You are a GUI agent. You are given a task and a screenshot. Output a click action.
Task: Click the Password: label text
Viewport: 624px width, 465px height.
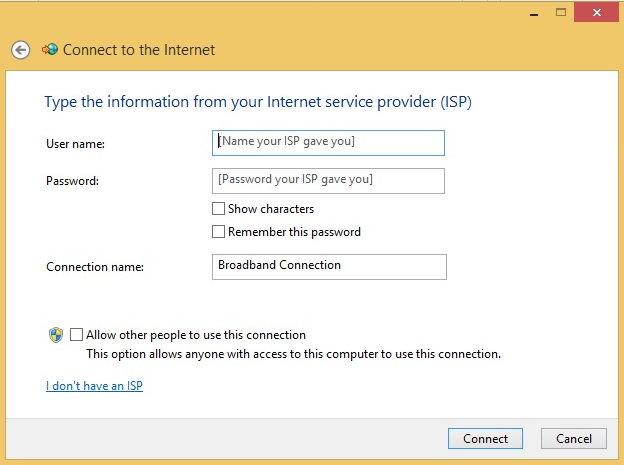[x=72, y=181]
